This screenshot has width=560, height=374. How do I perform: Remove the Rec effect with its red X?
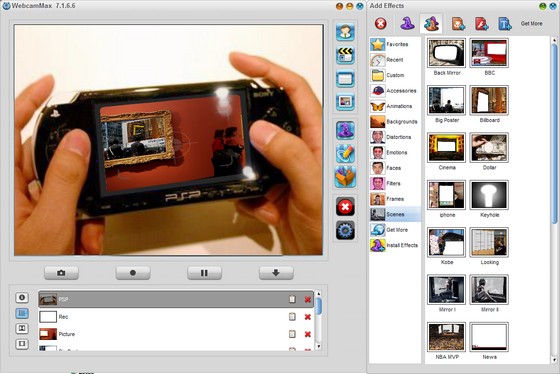tap(308, 317)
